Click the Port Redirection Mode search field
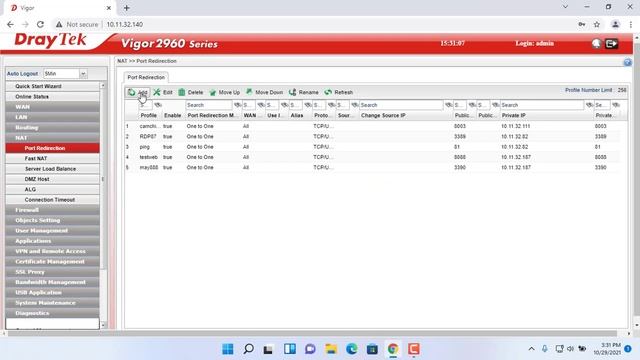Viewport: 640px width, 360px height. (x=209, y=105)
